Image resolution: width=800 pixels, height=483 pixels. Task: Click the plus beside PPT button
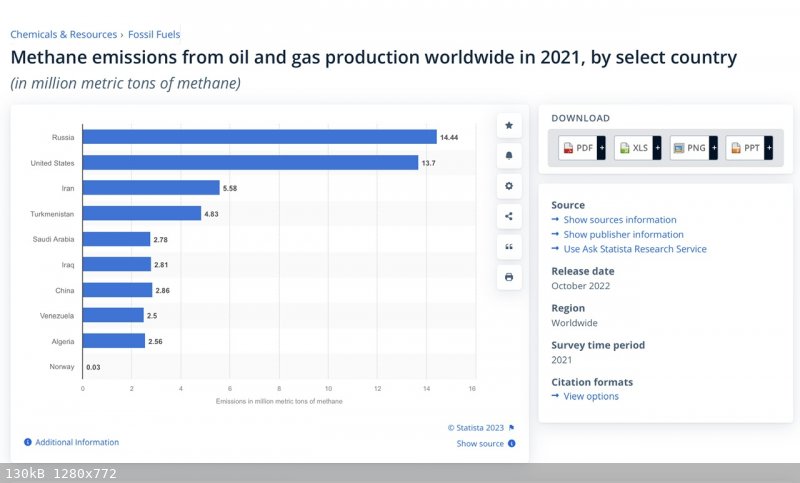[x=768, y=148]
